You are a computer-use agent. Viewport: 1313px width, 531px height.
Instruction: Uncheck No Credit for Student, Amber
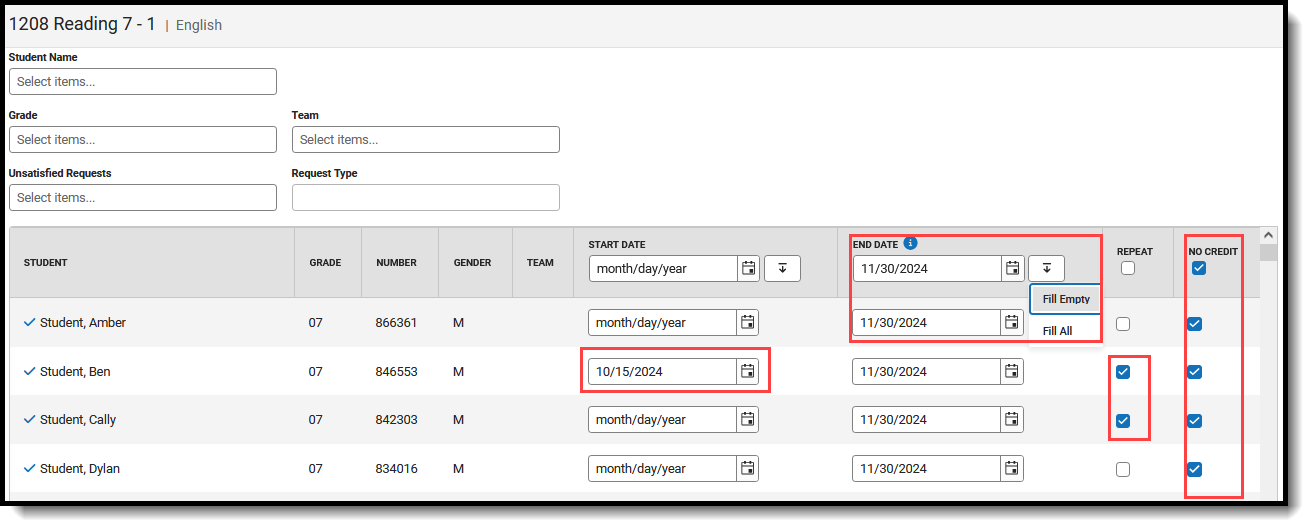[x=1194, y=323]
